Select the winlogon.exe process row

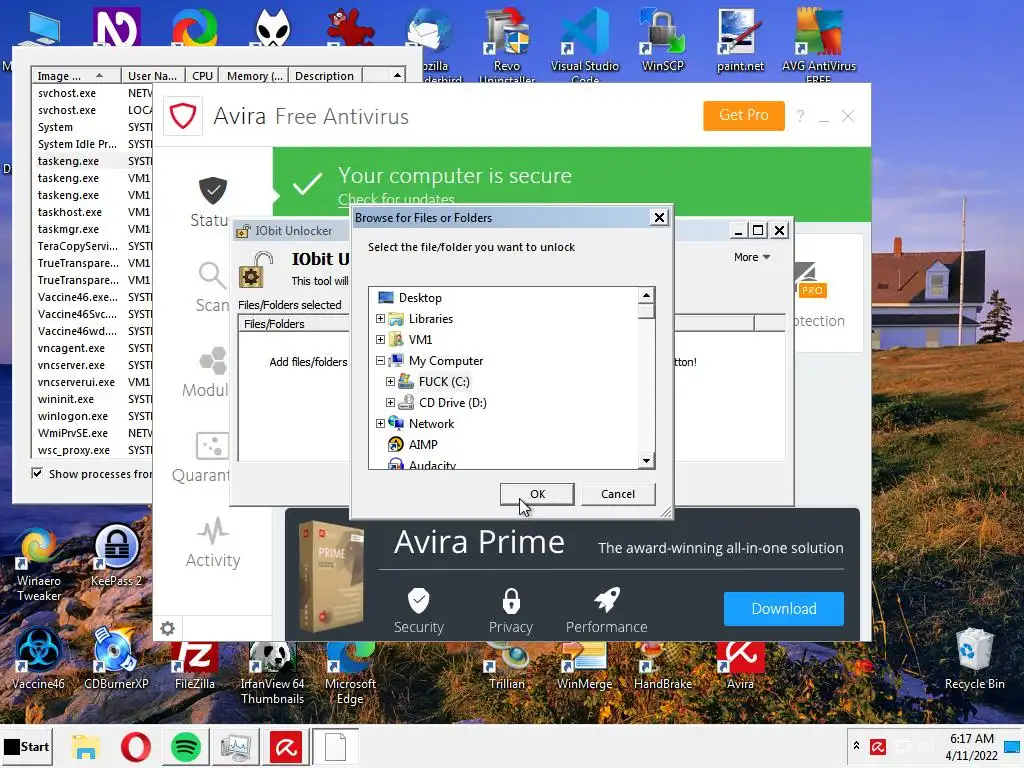pos(92,416)
